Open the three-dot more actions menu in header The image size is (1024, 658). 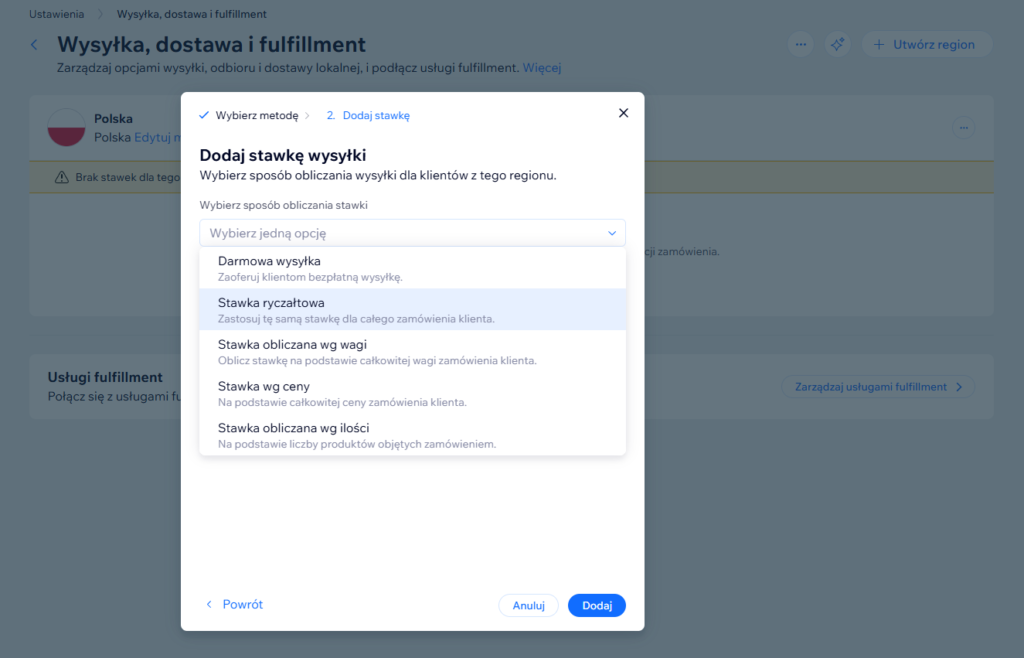click(x=799, y=44)
